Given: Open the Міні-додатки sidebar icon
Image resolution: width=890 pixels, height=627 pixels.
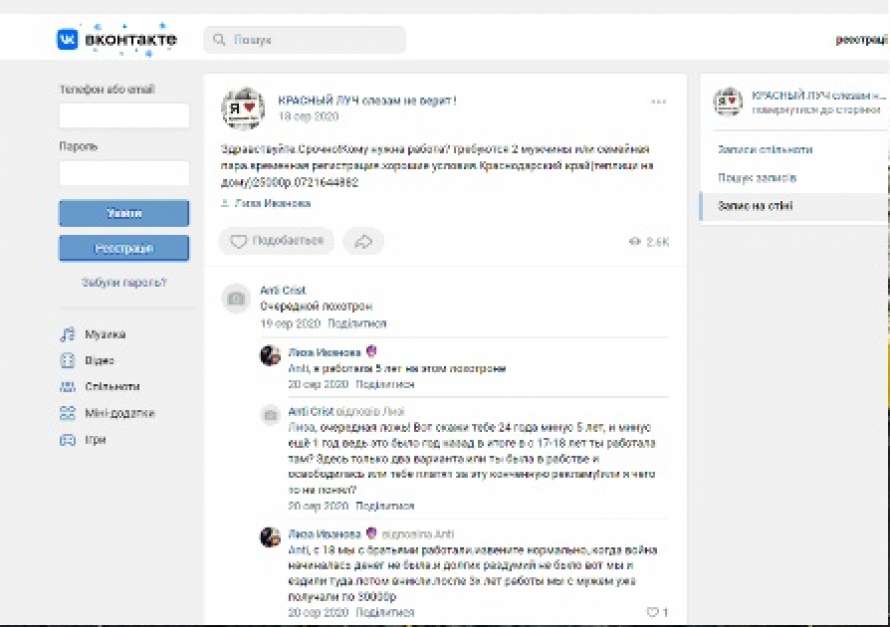Looking at the screenshot, I should (x=68, y=413).
